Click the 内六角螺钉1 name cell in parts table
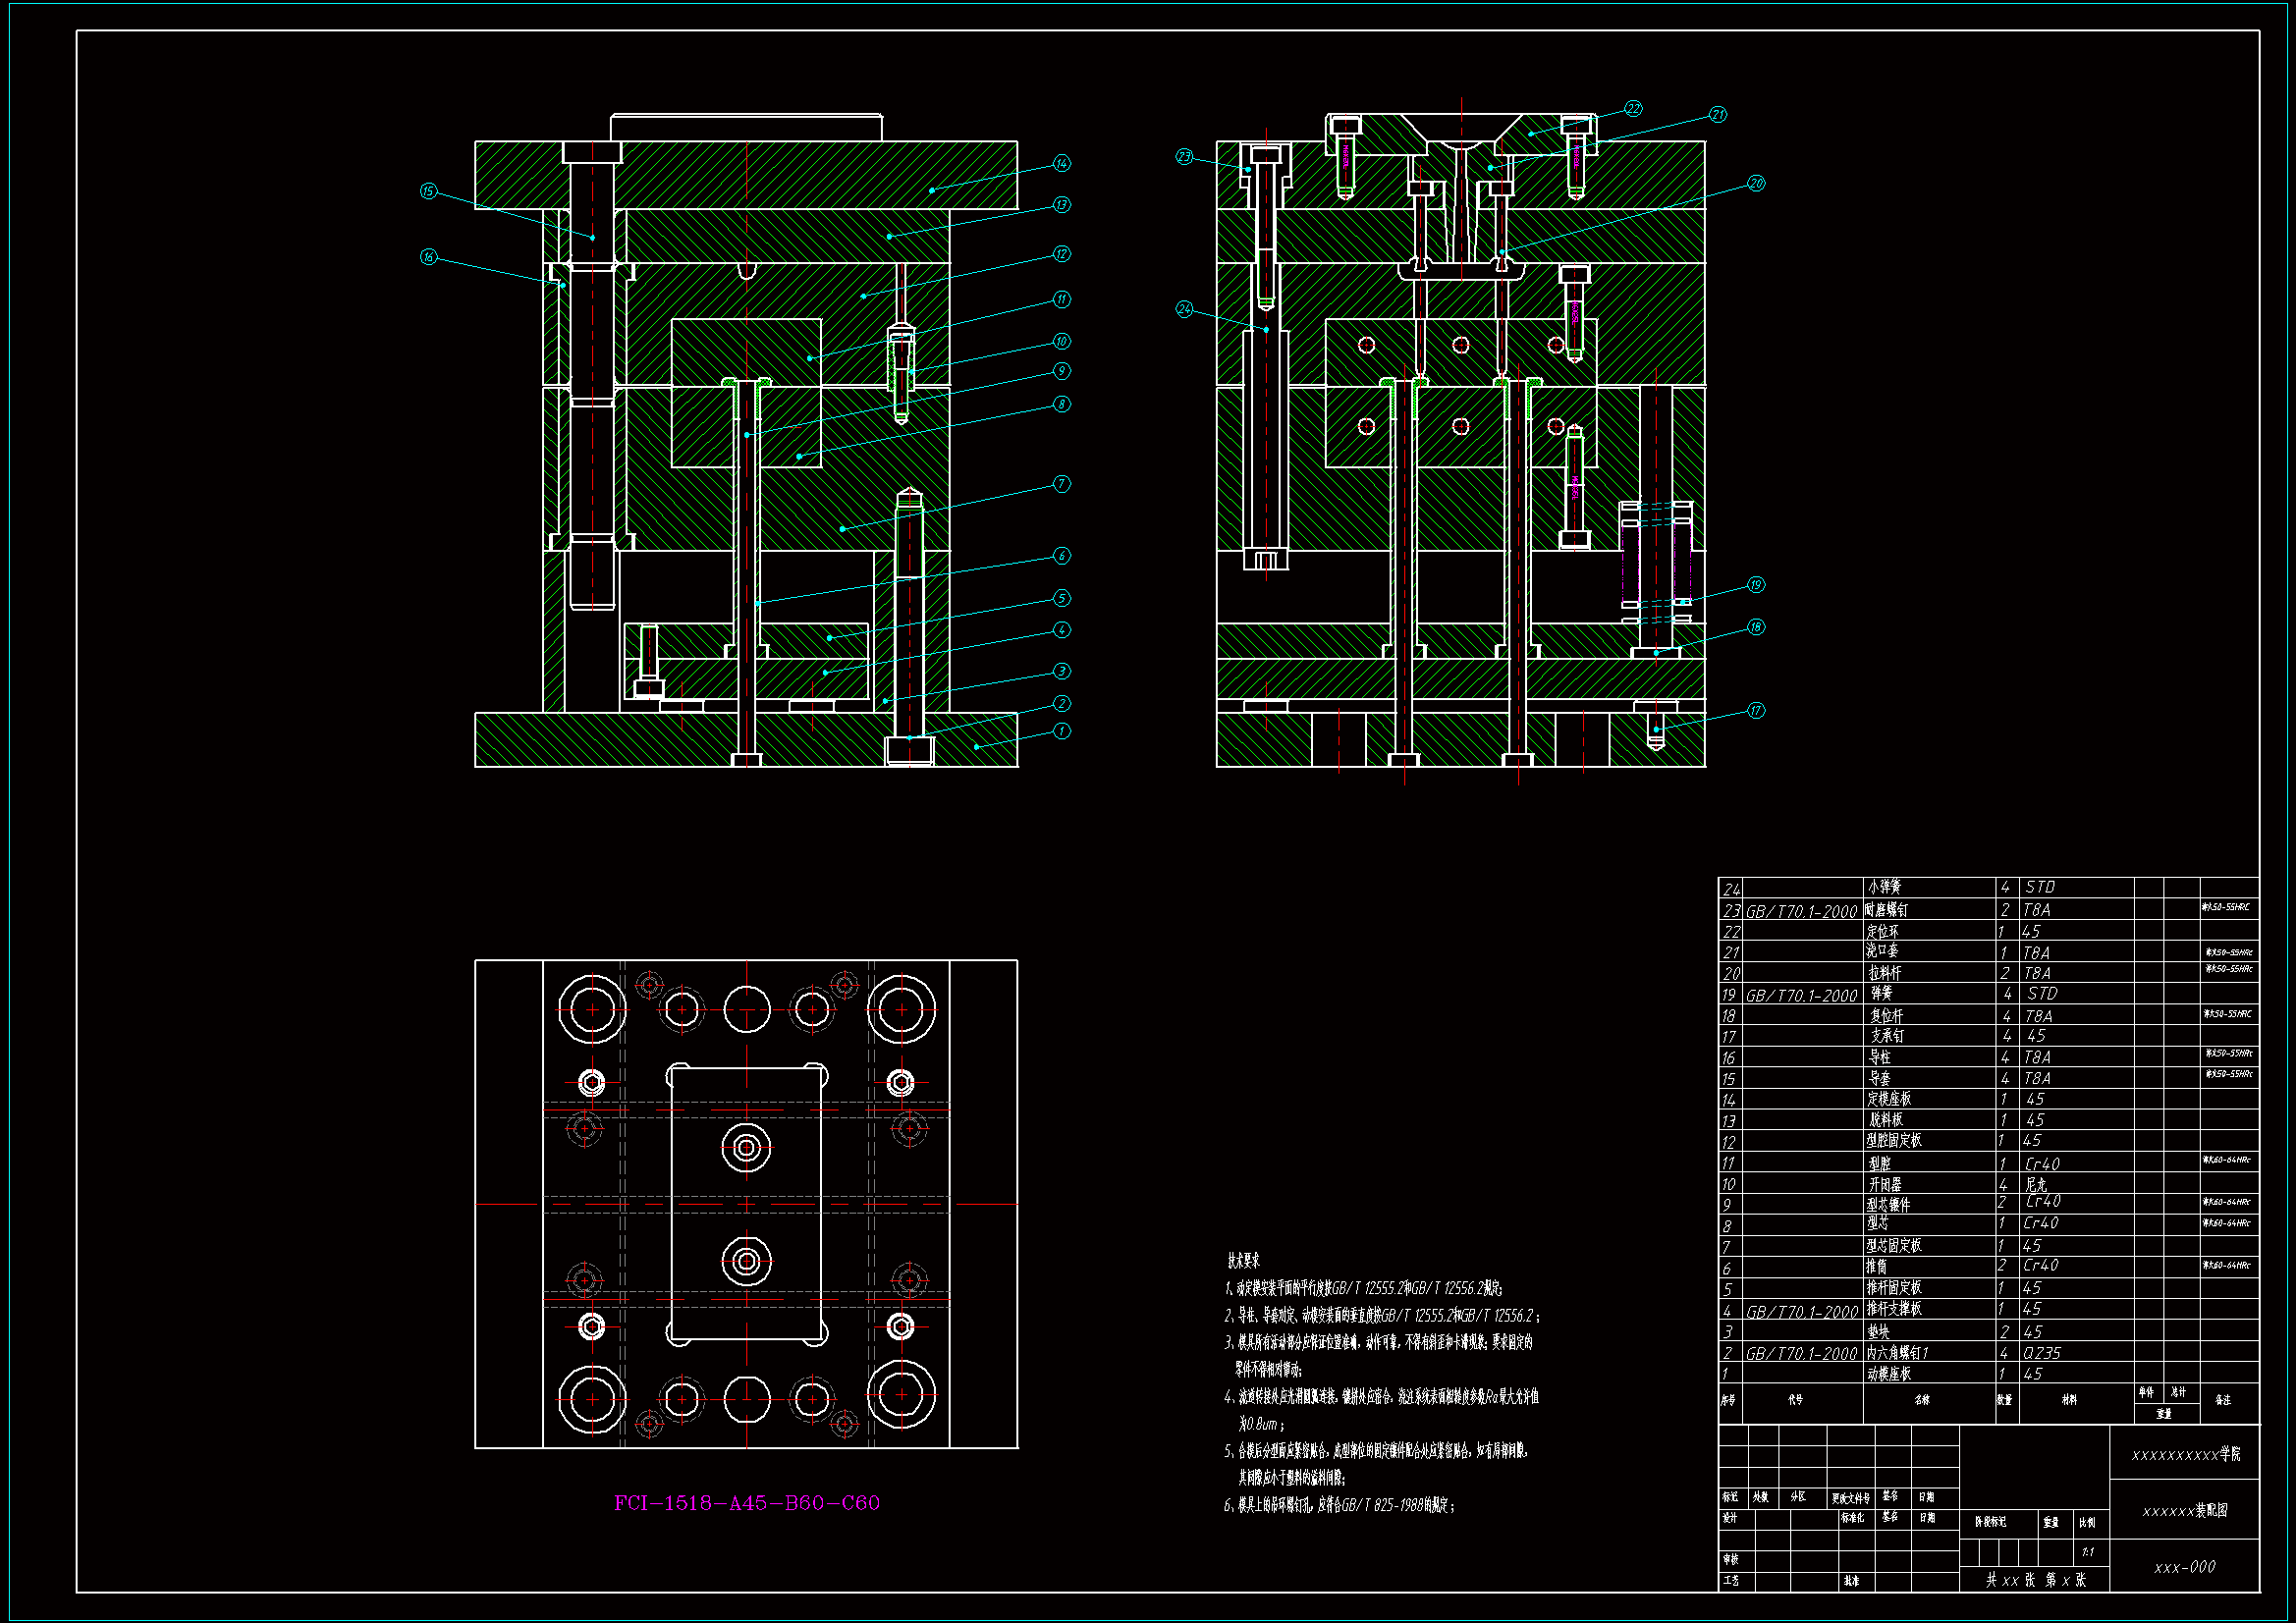The width and height of the screenshot is (2296, 1623). pyautogui.click(x=1896, y=1353)
